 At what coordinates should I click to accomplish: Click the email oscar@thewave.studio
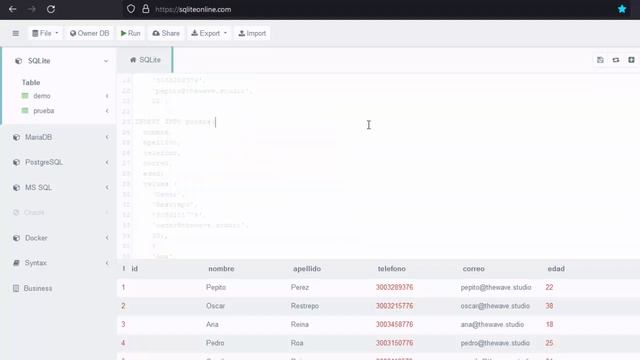coord(495,306)
